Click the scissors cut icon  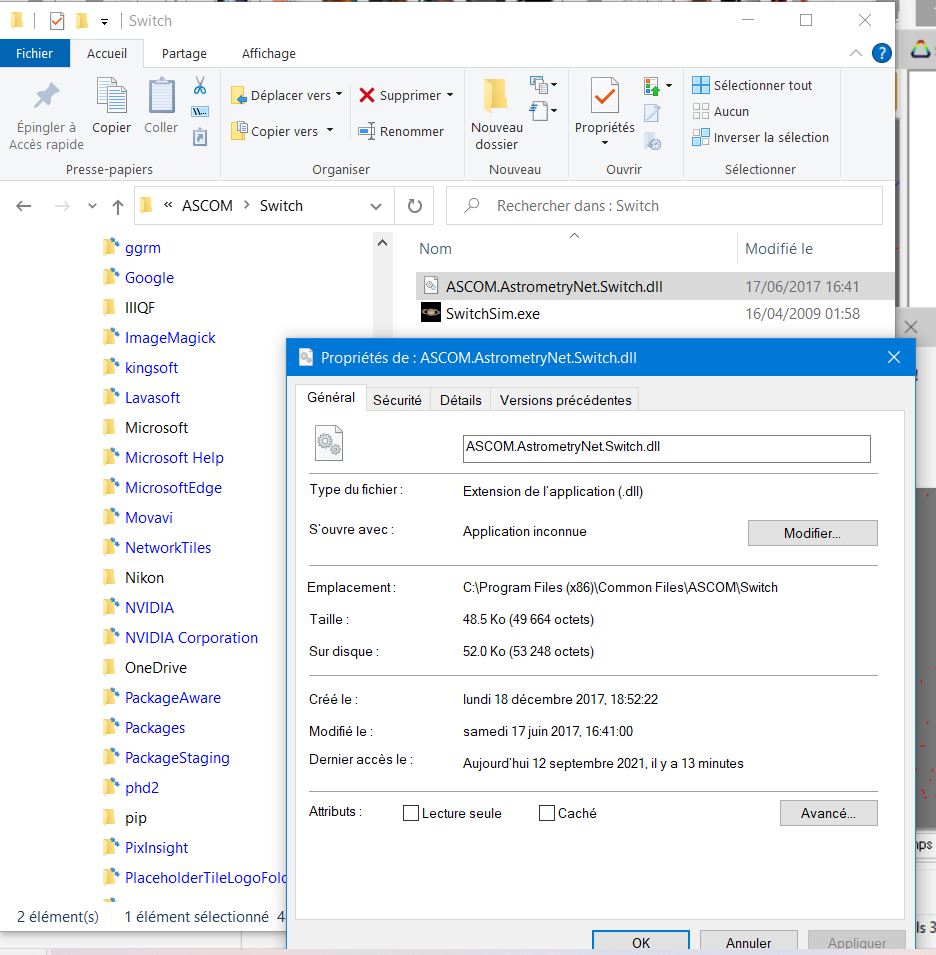tap(200, 85)
